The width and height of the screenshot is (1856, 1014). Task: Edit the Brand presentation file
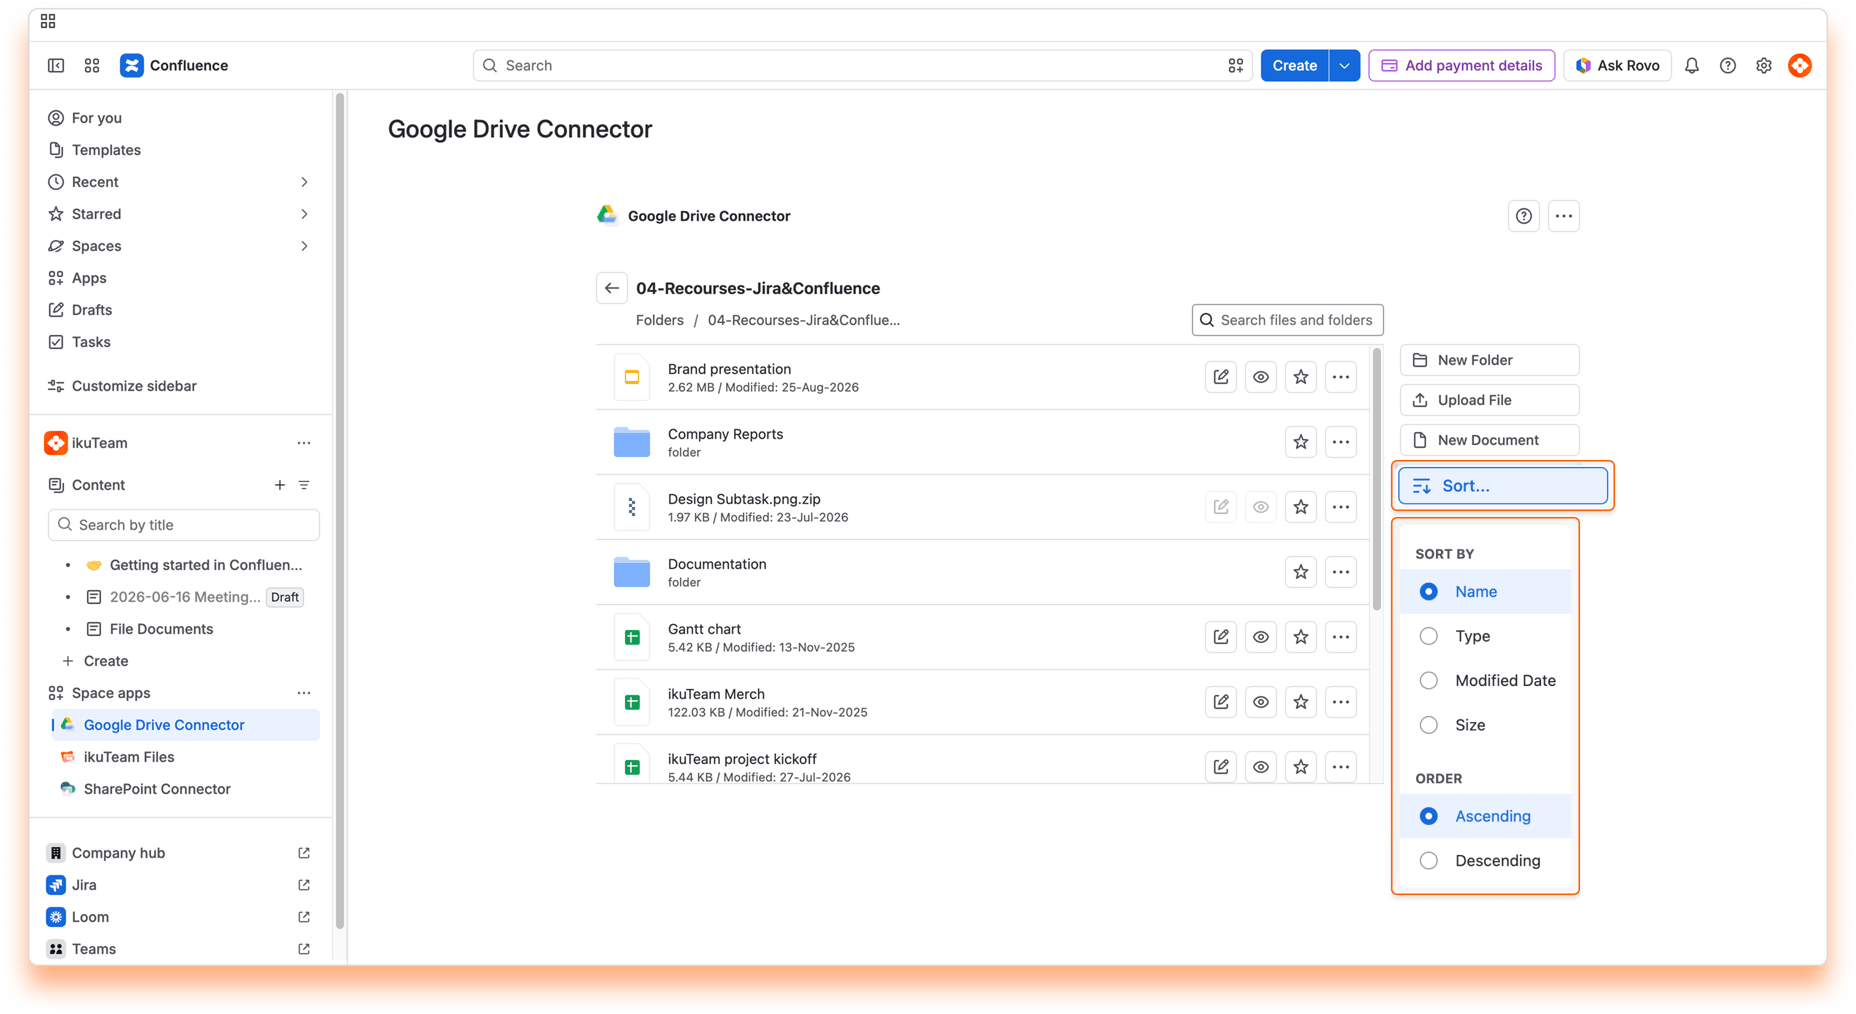pos(1221,377)
